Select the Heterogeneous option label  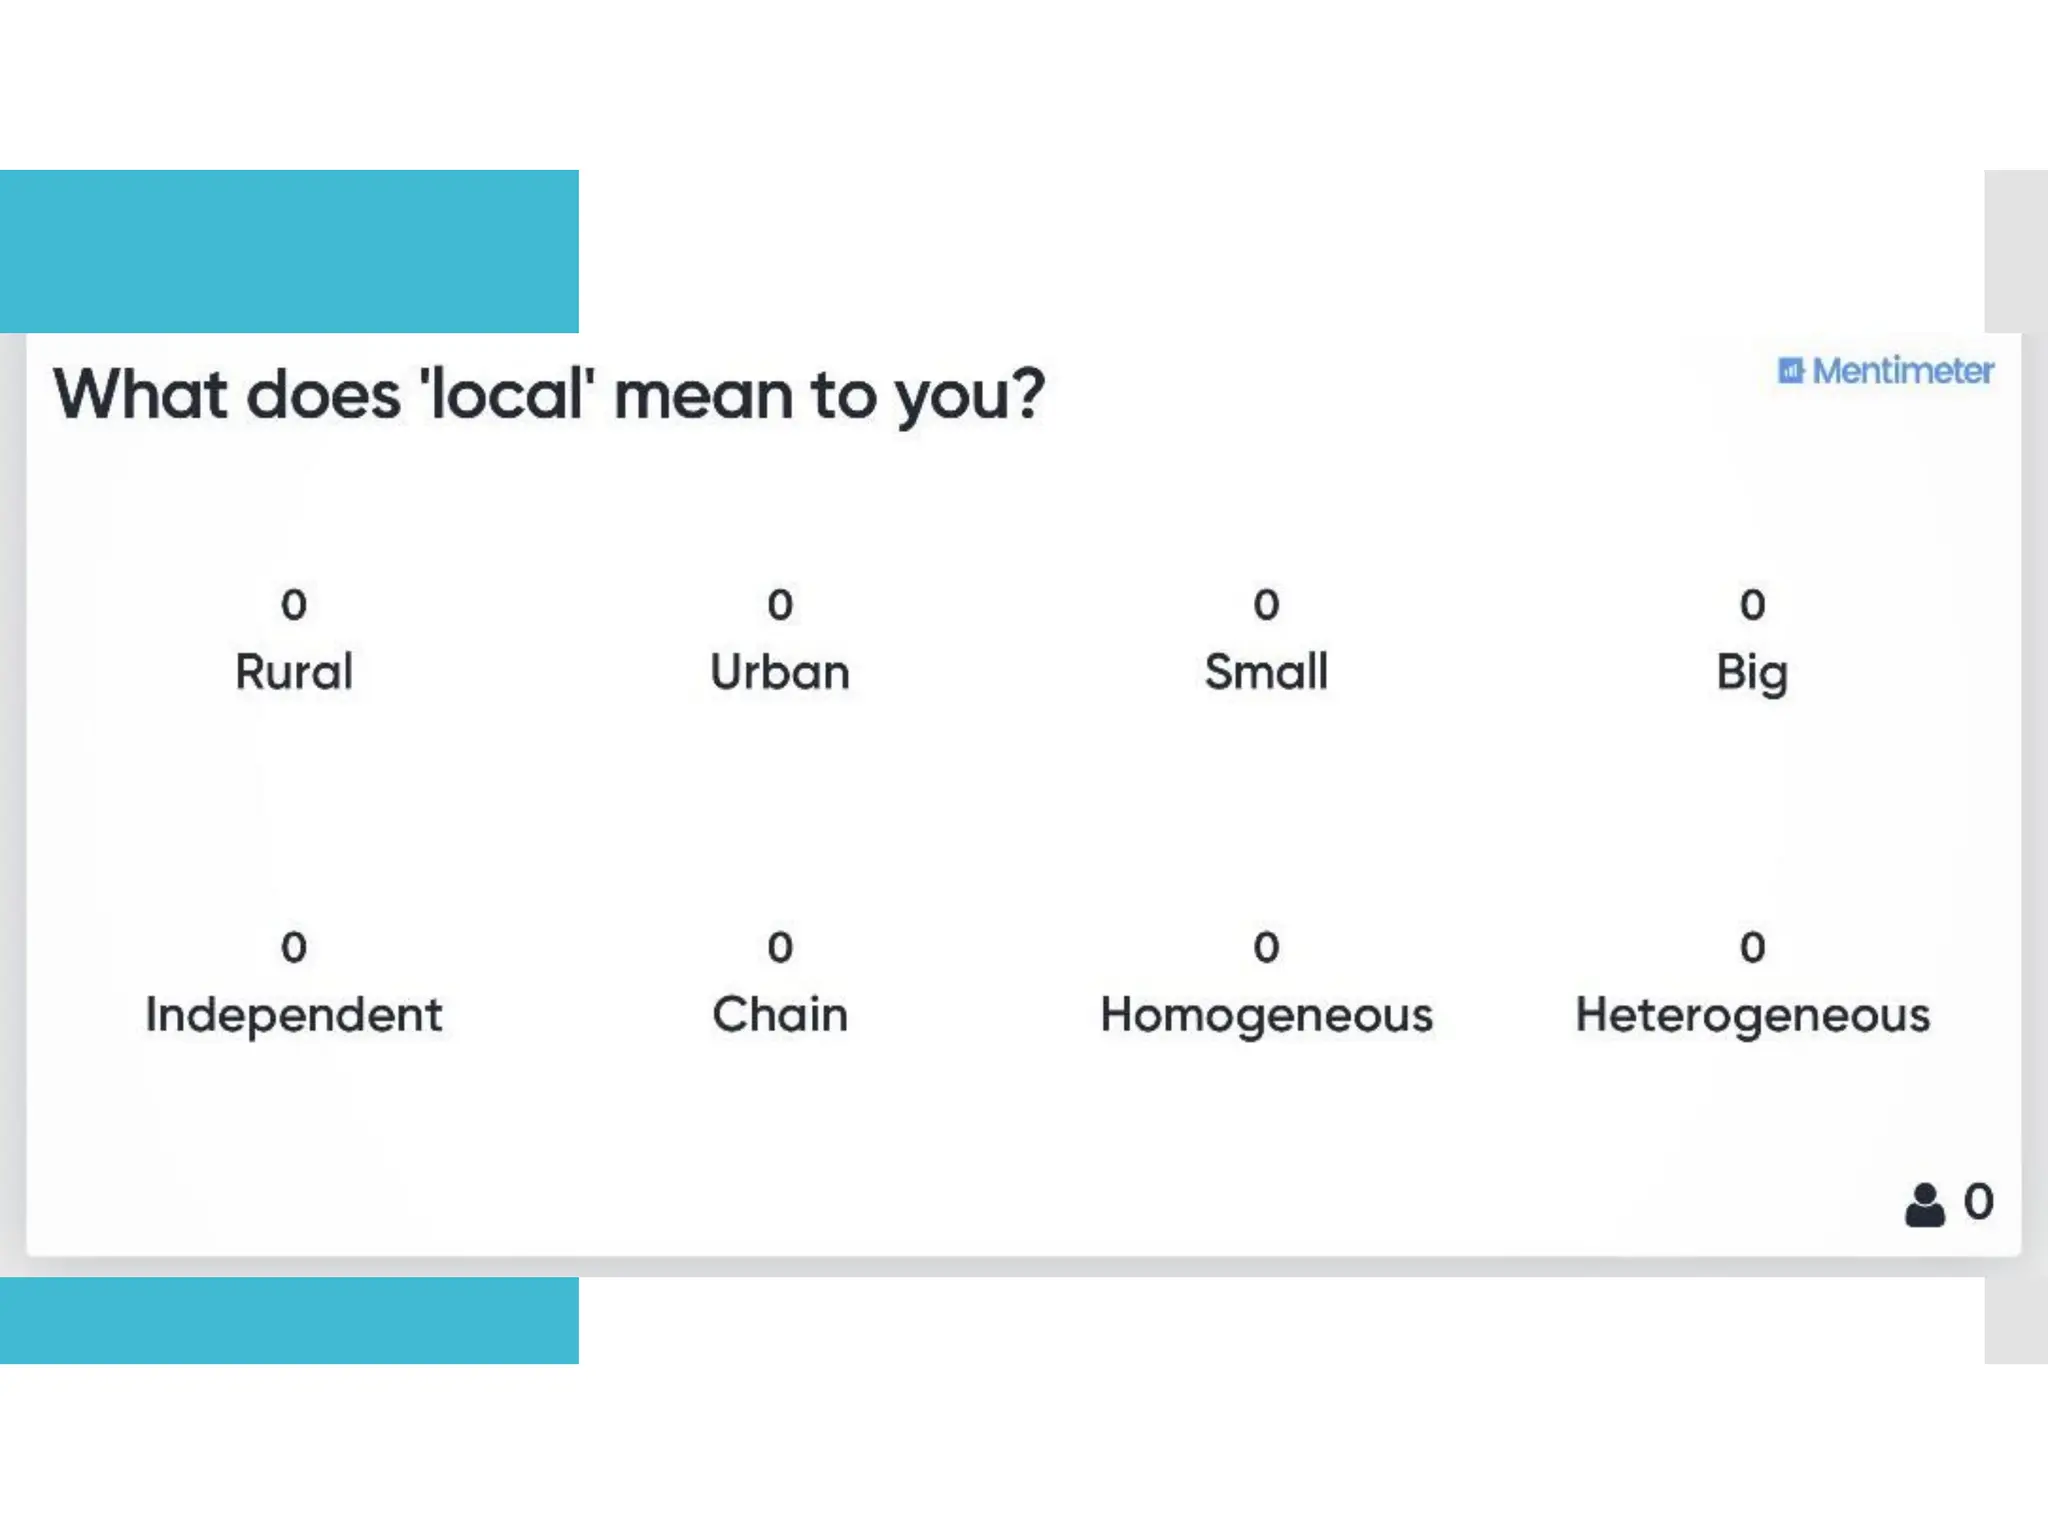[1752, 1016]
